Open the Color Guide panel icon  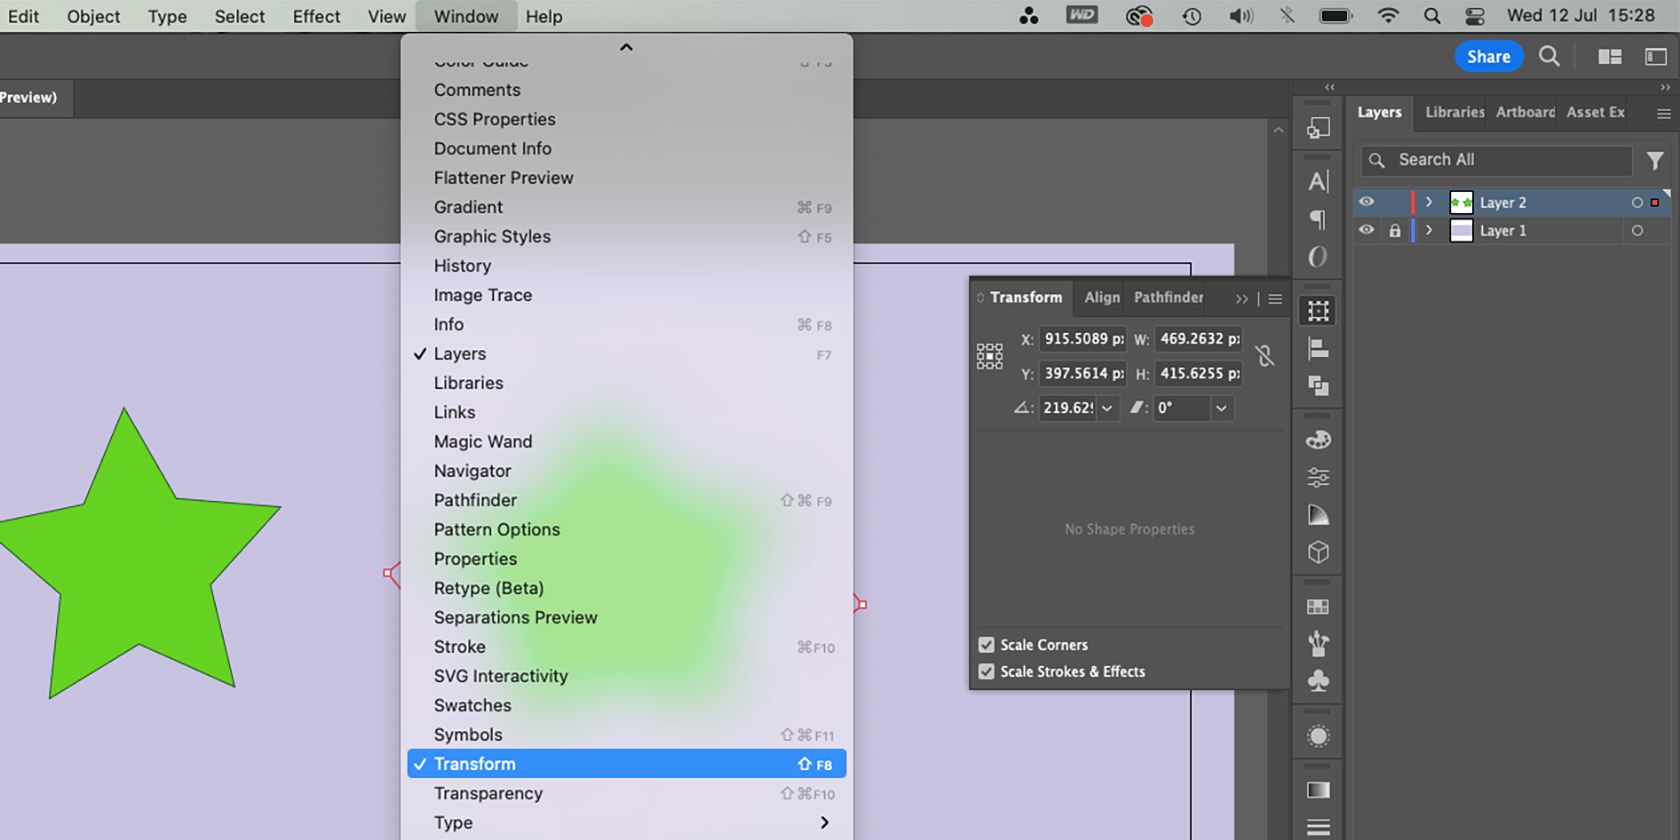[1318, 515]
